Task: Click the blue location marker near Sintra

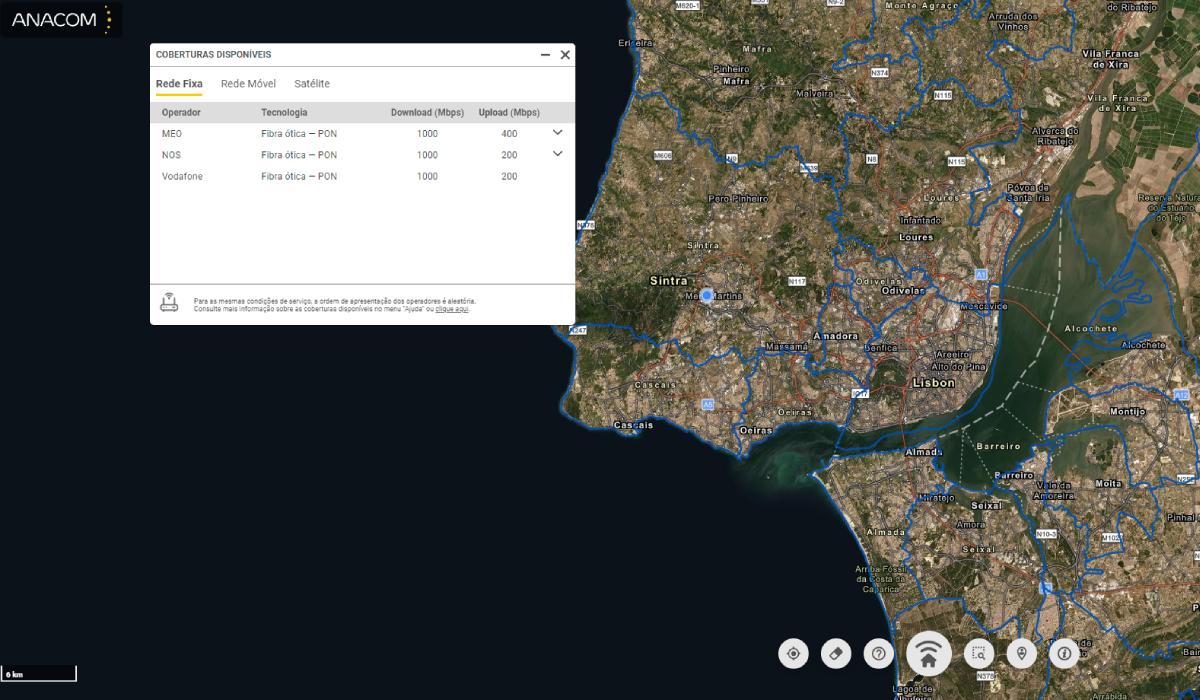Action: point(707,296)
